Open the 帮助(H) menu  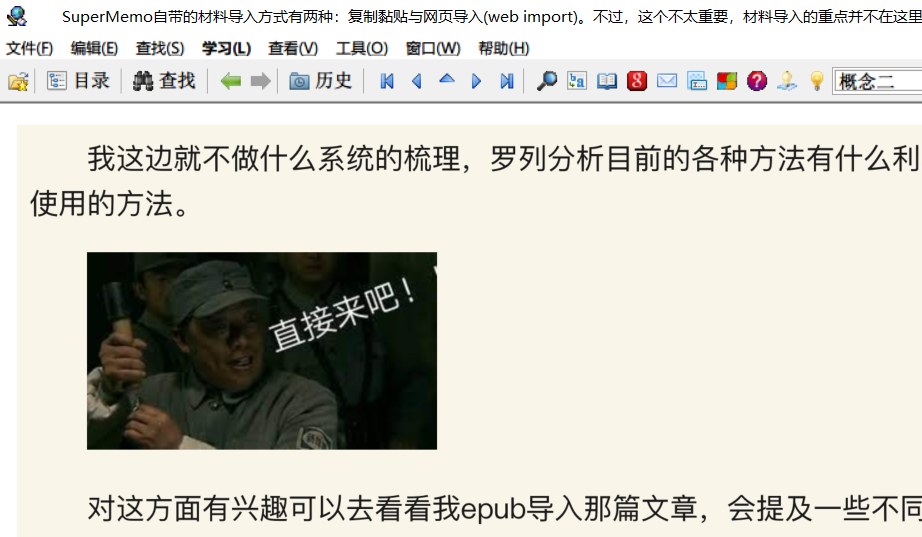tap(503, 48)
